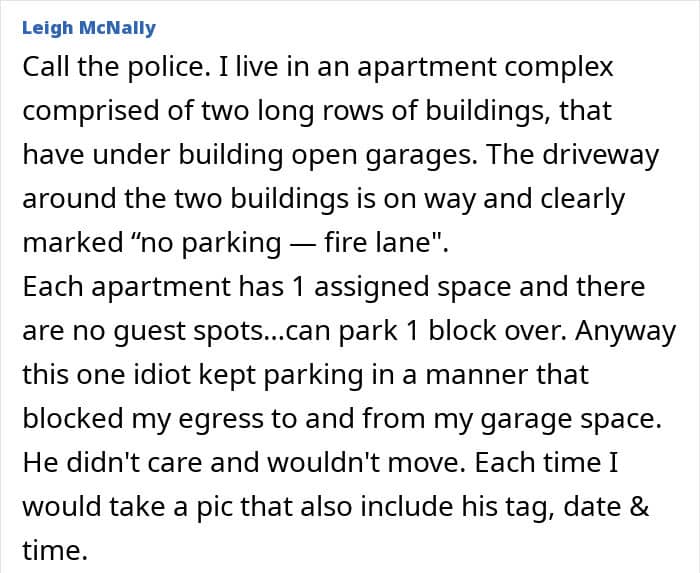Click the phrase "around the two buildings"

[x=185, y=199]
